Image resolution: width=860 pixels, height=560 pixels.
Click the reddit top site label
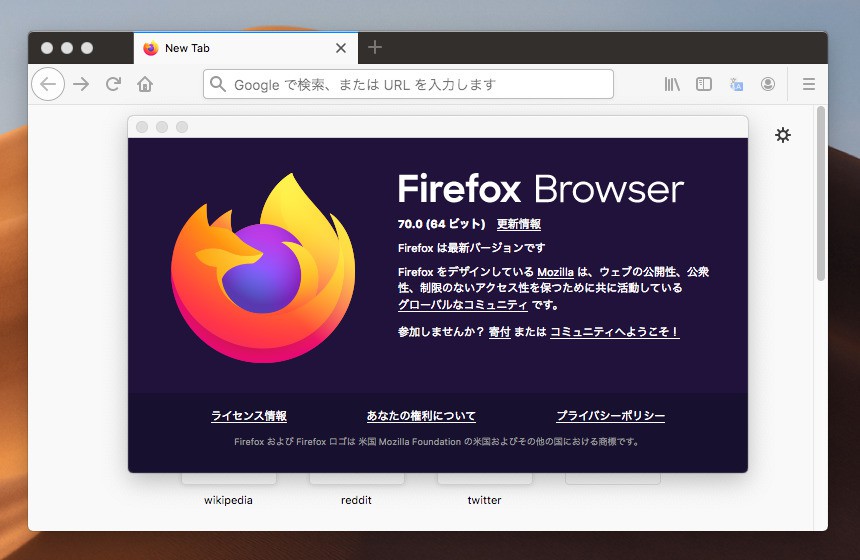pos(356,500)
